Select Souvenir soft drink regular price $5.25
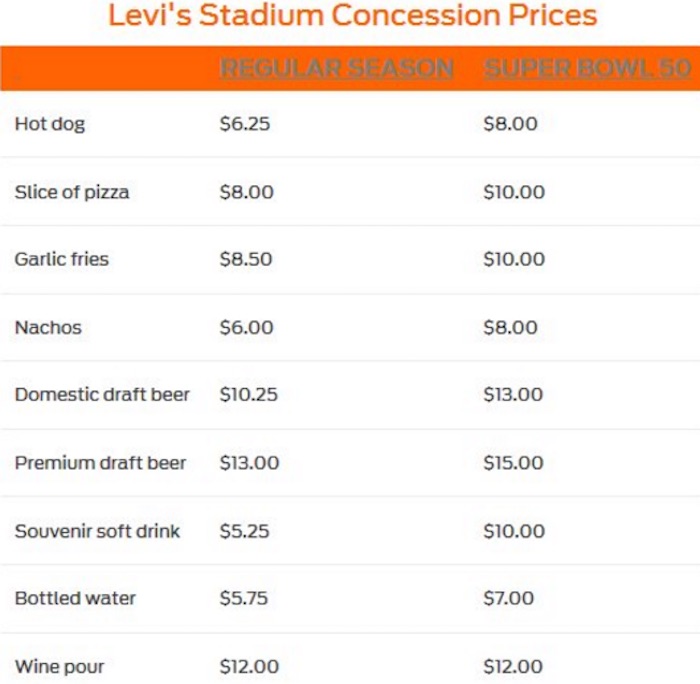The height and width of the screenshot is (684, 700). [245, 531]
